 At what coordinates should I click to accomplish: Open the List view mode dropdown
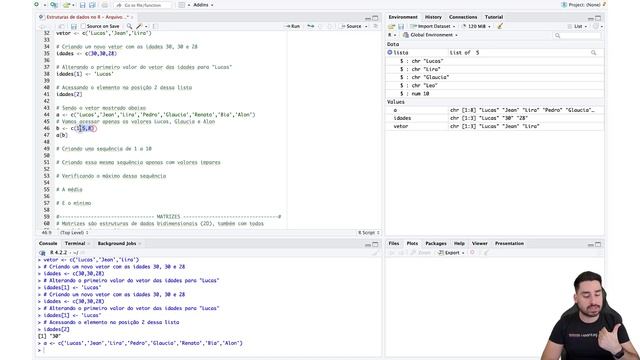[577, 26]
